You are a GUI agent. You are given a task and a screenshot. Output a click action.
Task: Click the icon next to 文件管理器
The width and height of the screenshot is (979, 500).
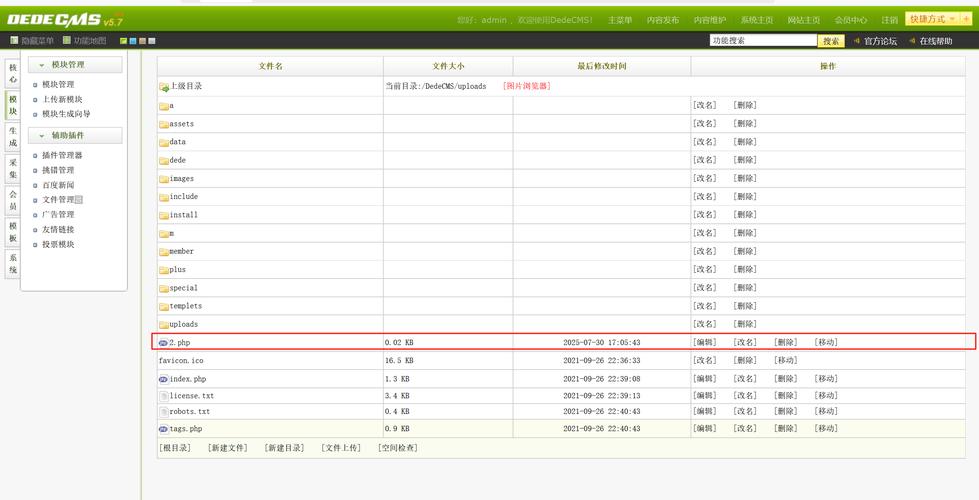click(x=79, y=200)
